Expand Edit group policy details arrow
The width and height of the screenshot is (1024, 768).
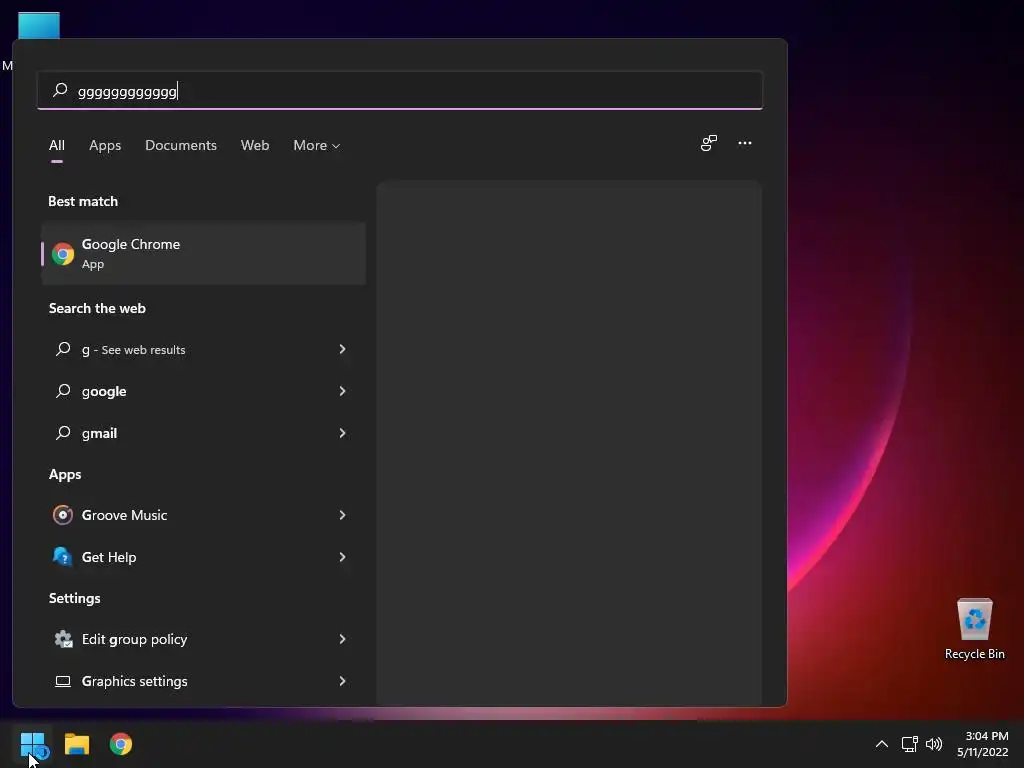click(x=342, y=639)
